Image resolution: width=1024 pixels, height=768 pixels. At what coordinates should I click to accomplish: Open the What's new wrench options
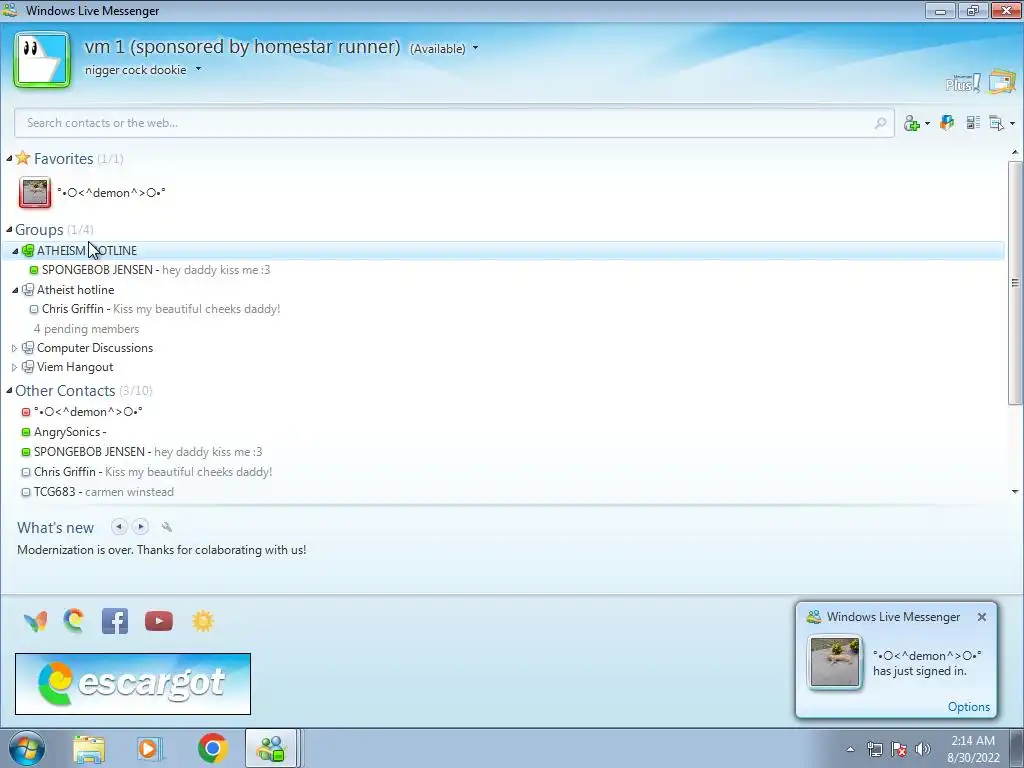167,527
